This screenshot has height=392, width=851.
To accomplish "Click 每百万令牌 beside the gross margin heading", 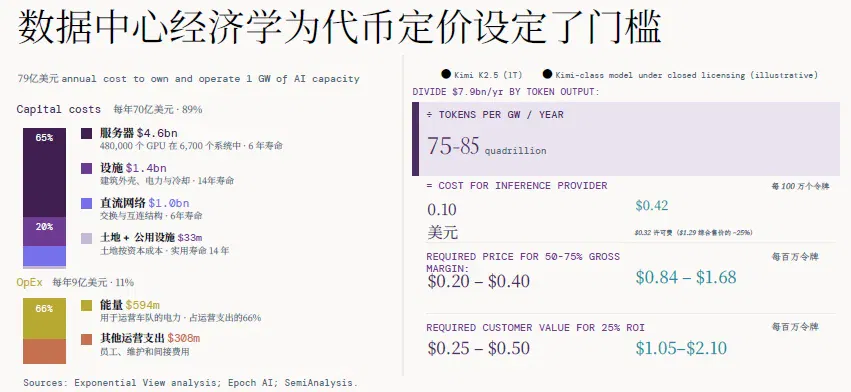I will tap(795, 257).
